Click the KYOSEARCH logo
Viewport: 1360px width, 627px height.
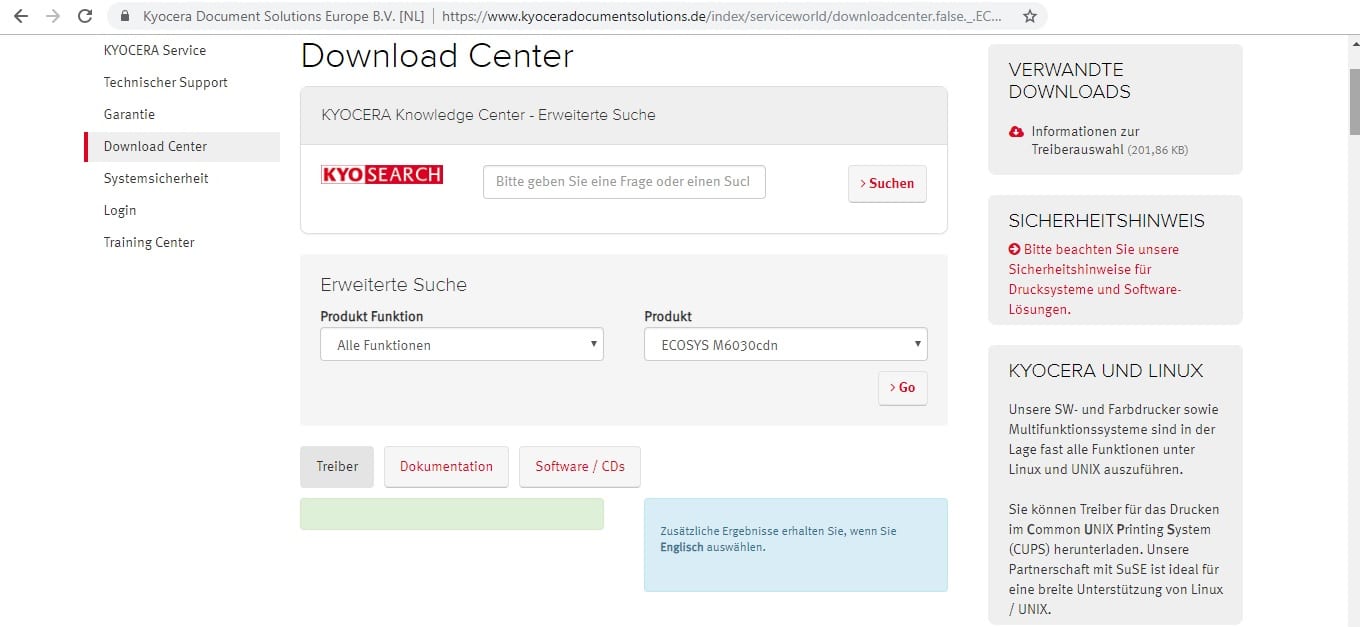click(382, 175)
